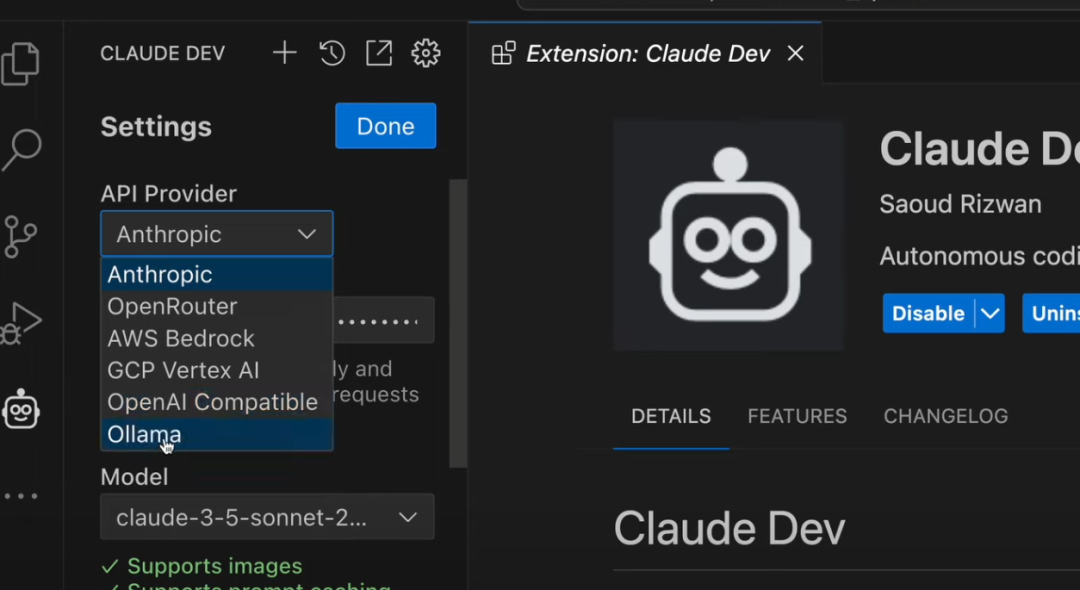
Task: Switch to the CHANGELOG tab
Action: 946,417
